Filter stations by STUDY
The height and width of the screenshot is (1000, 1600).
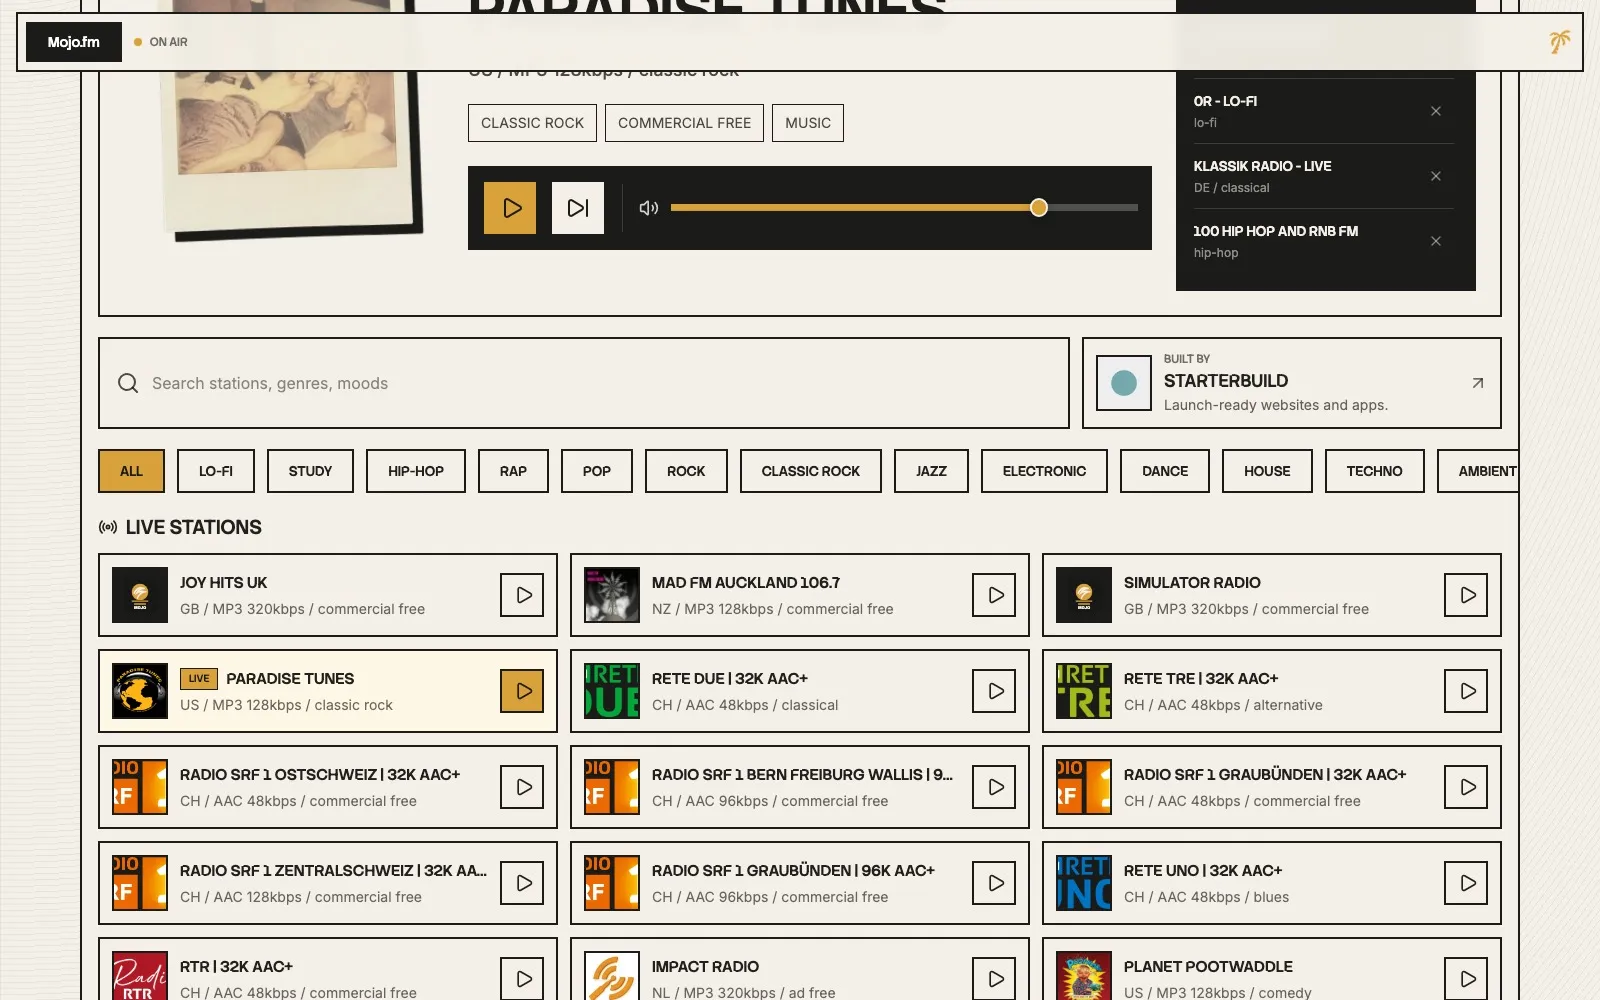coord(310,471)
